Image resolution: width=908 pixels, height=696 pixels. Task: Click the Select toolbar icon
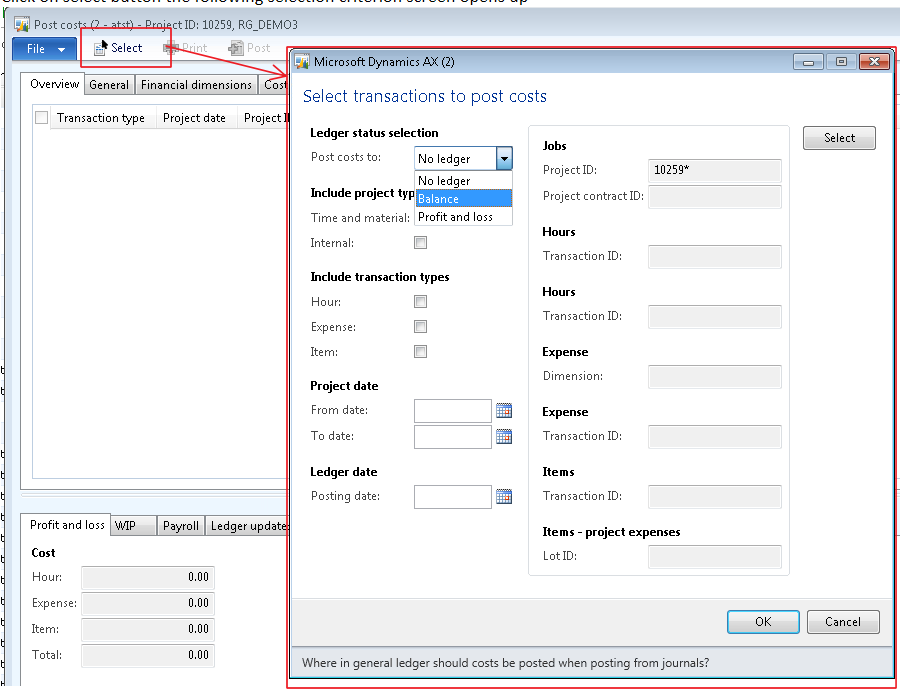101,48
